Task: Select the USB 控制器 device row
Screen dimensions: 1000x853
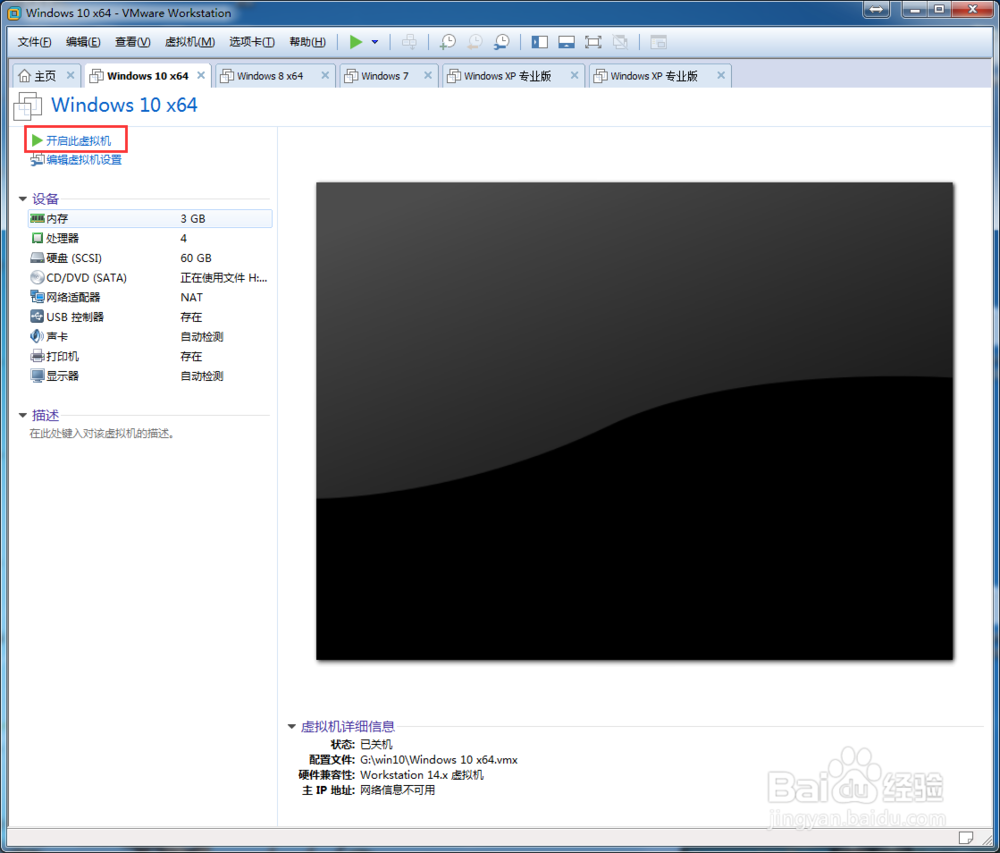Action: [x=151, y=317]
